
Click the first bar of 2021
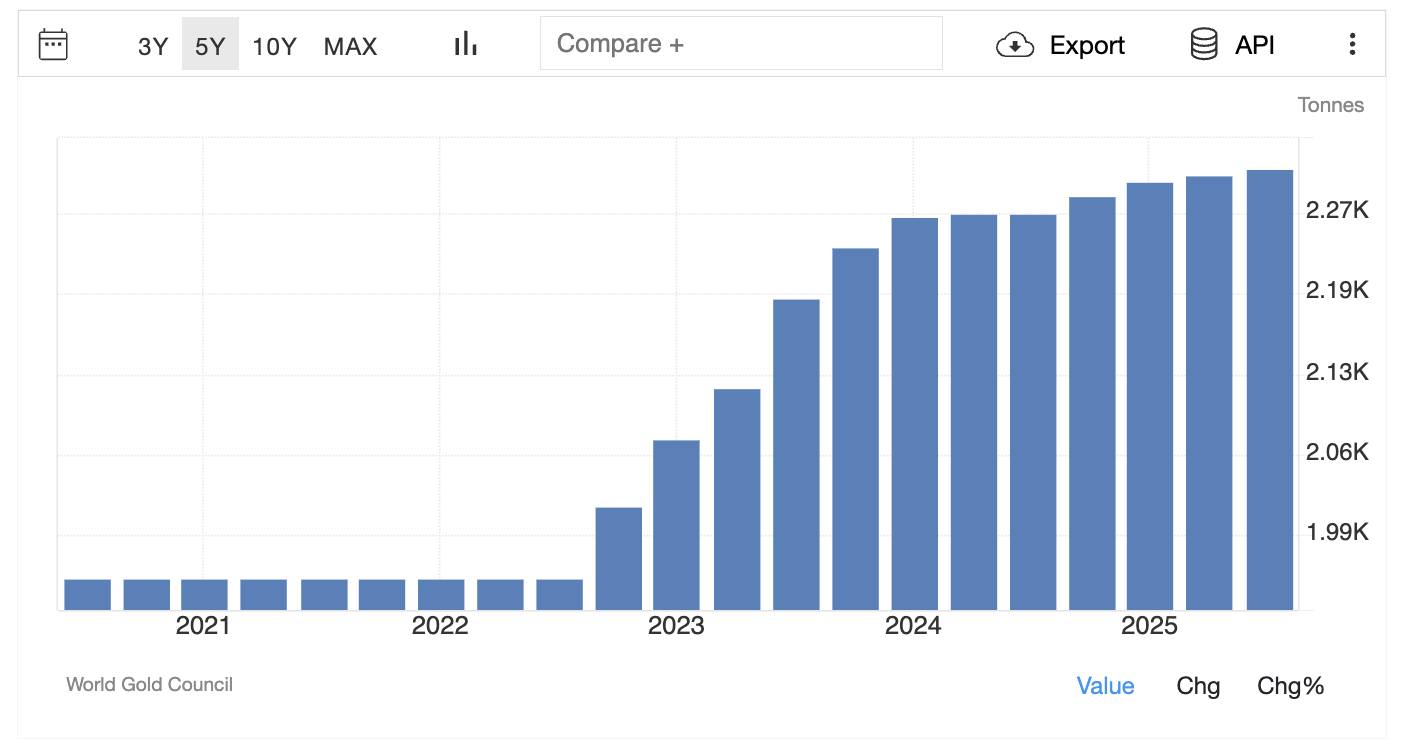tap(86, 592)
